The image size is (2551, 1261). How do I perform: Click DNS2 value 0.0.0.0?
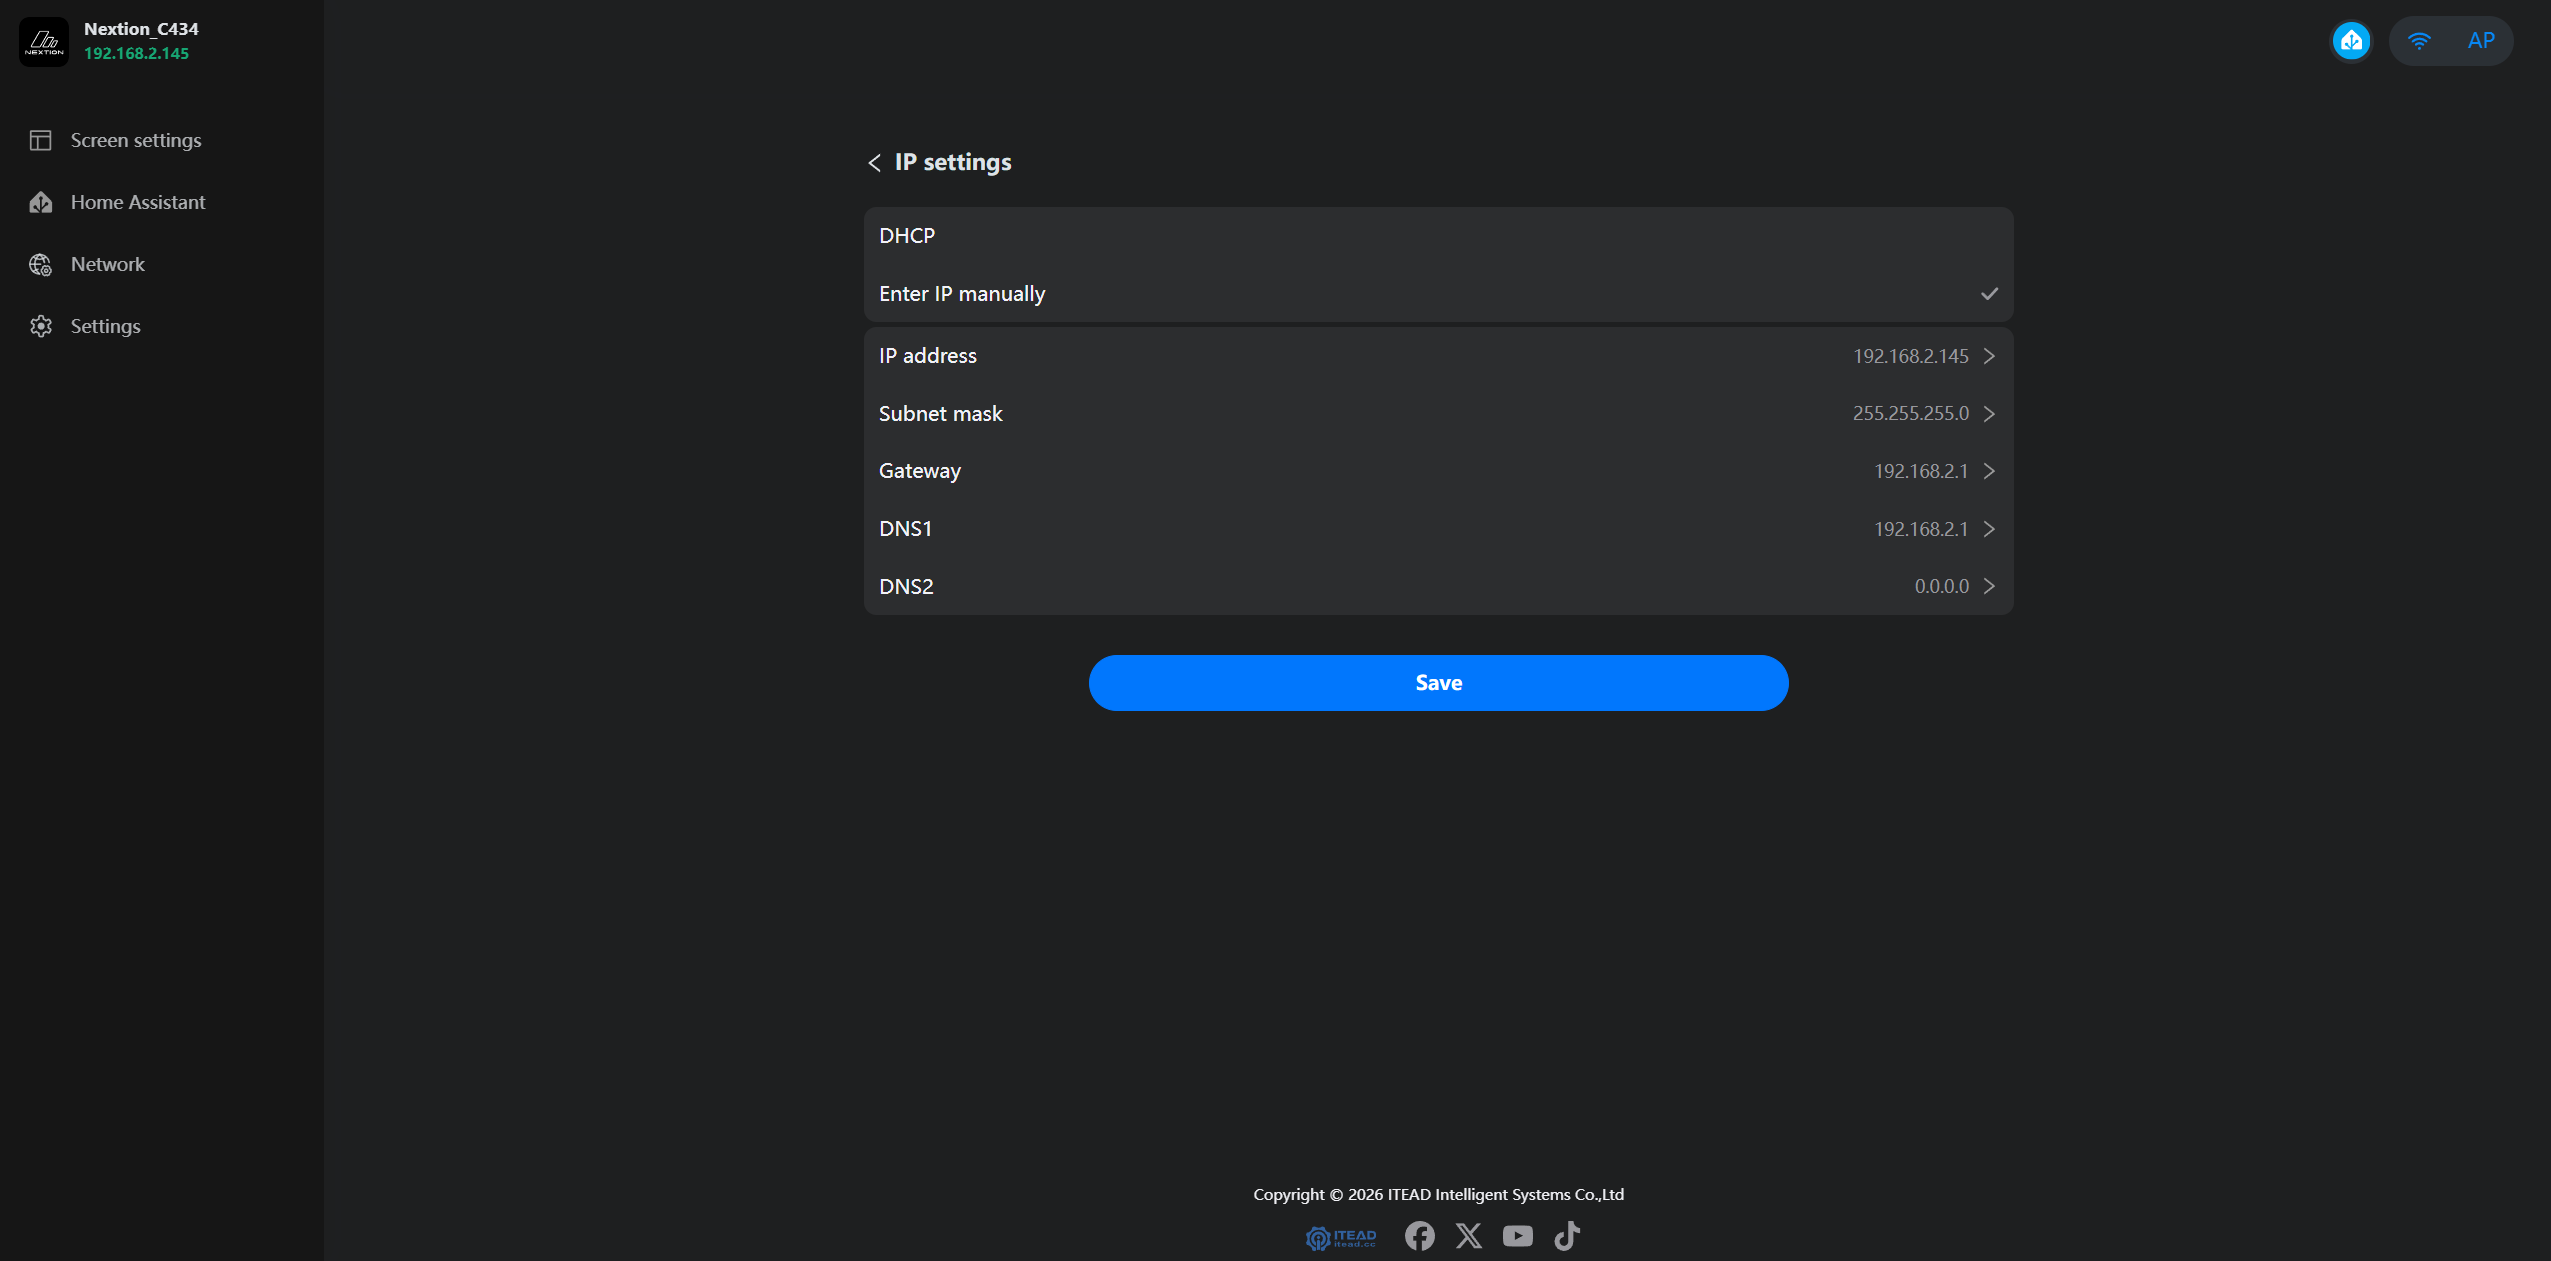pos(1941,586)
